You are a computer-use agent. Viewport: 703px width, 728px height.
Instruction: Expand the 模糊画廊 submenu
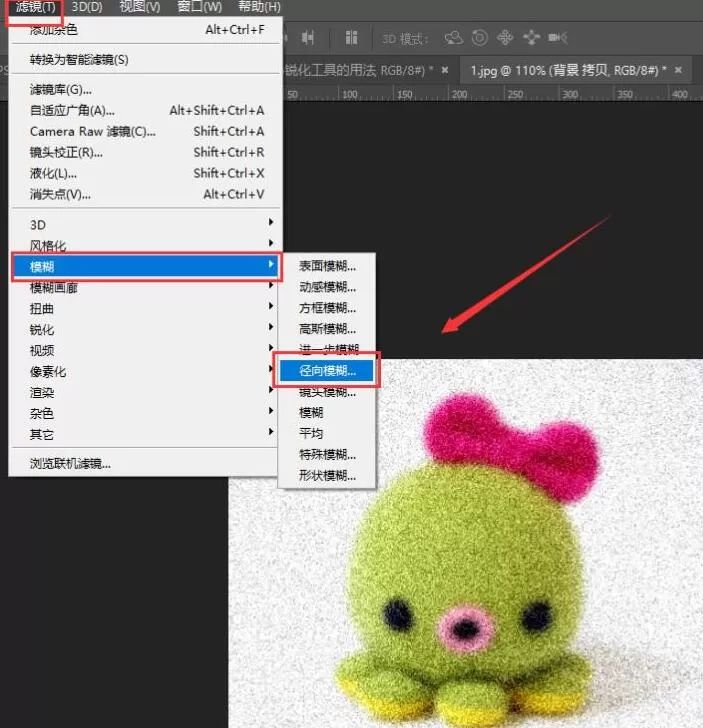coord(145,288)
